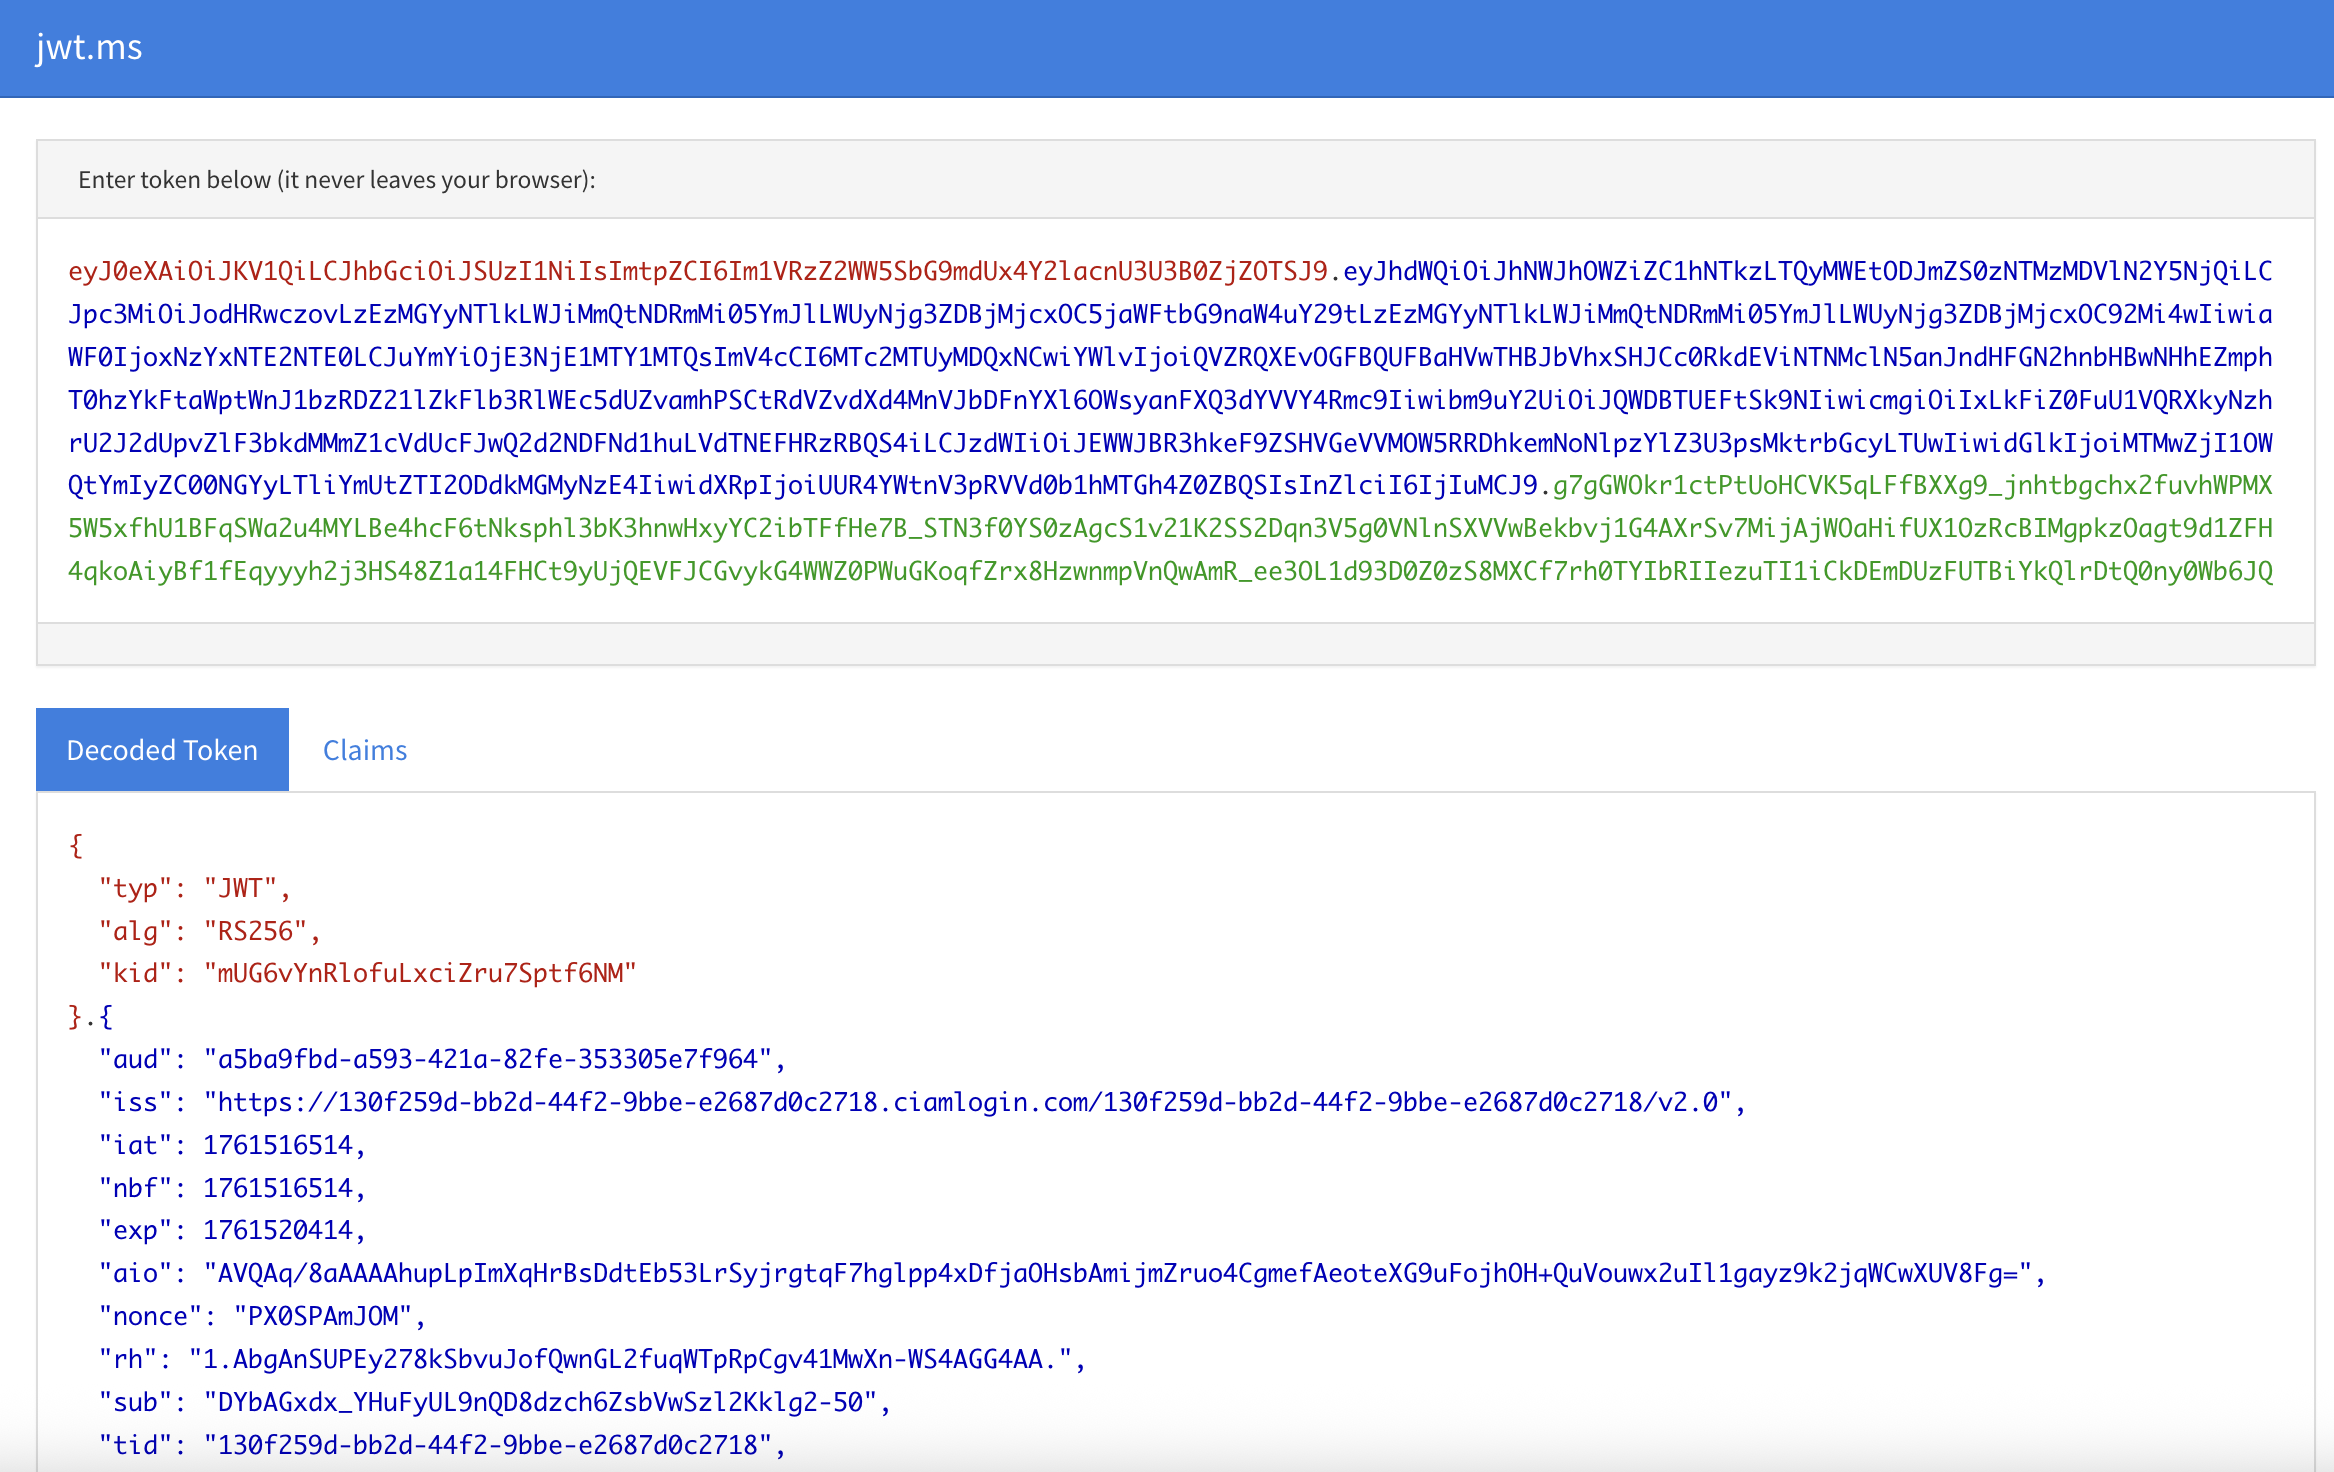2334x1472 pixels.
Task: Click the 'Enter token below' label
Action: (x=337, y=180)
